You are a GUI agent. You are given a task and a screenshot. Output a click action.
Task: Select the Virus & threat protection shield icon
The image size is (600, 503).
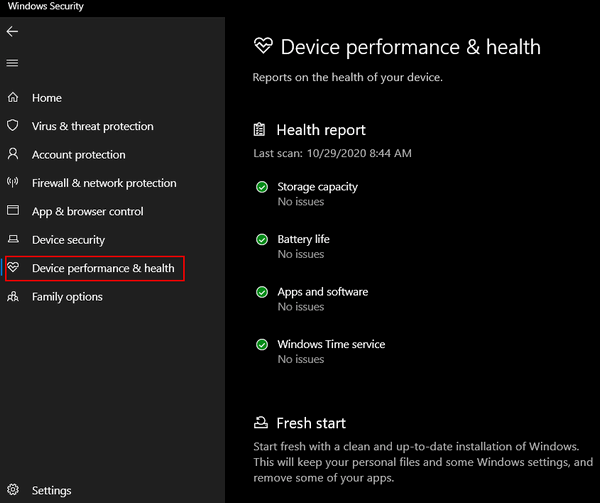point(13,125)
